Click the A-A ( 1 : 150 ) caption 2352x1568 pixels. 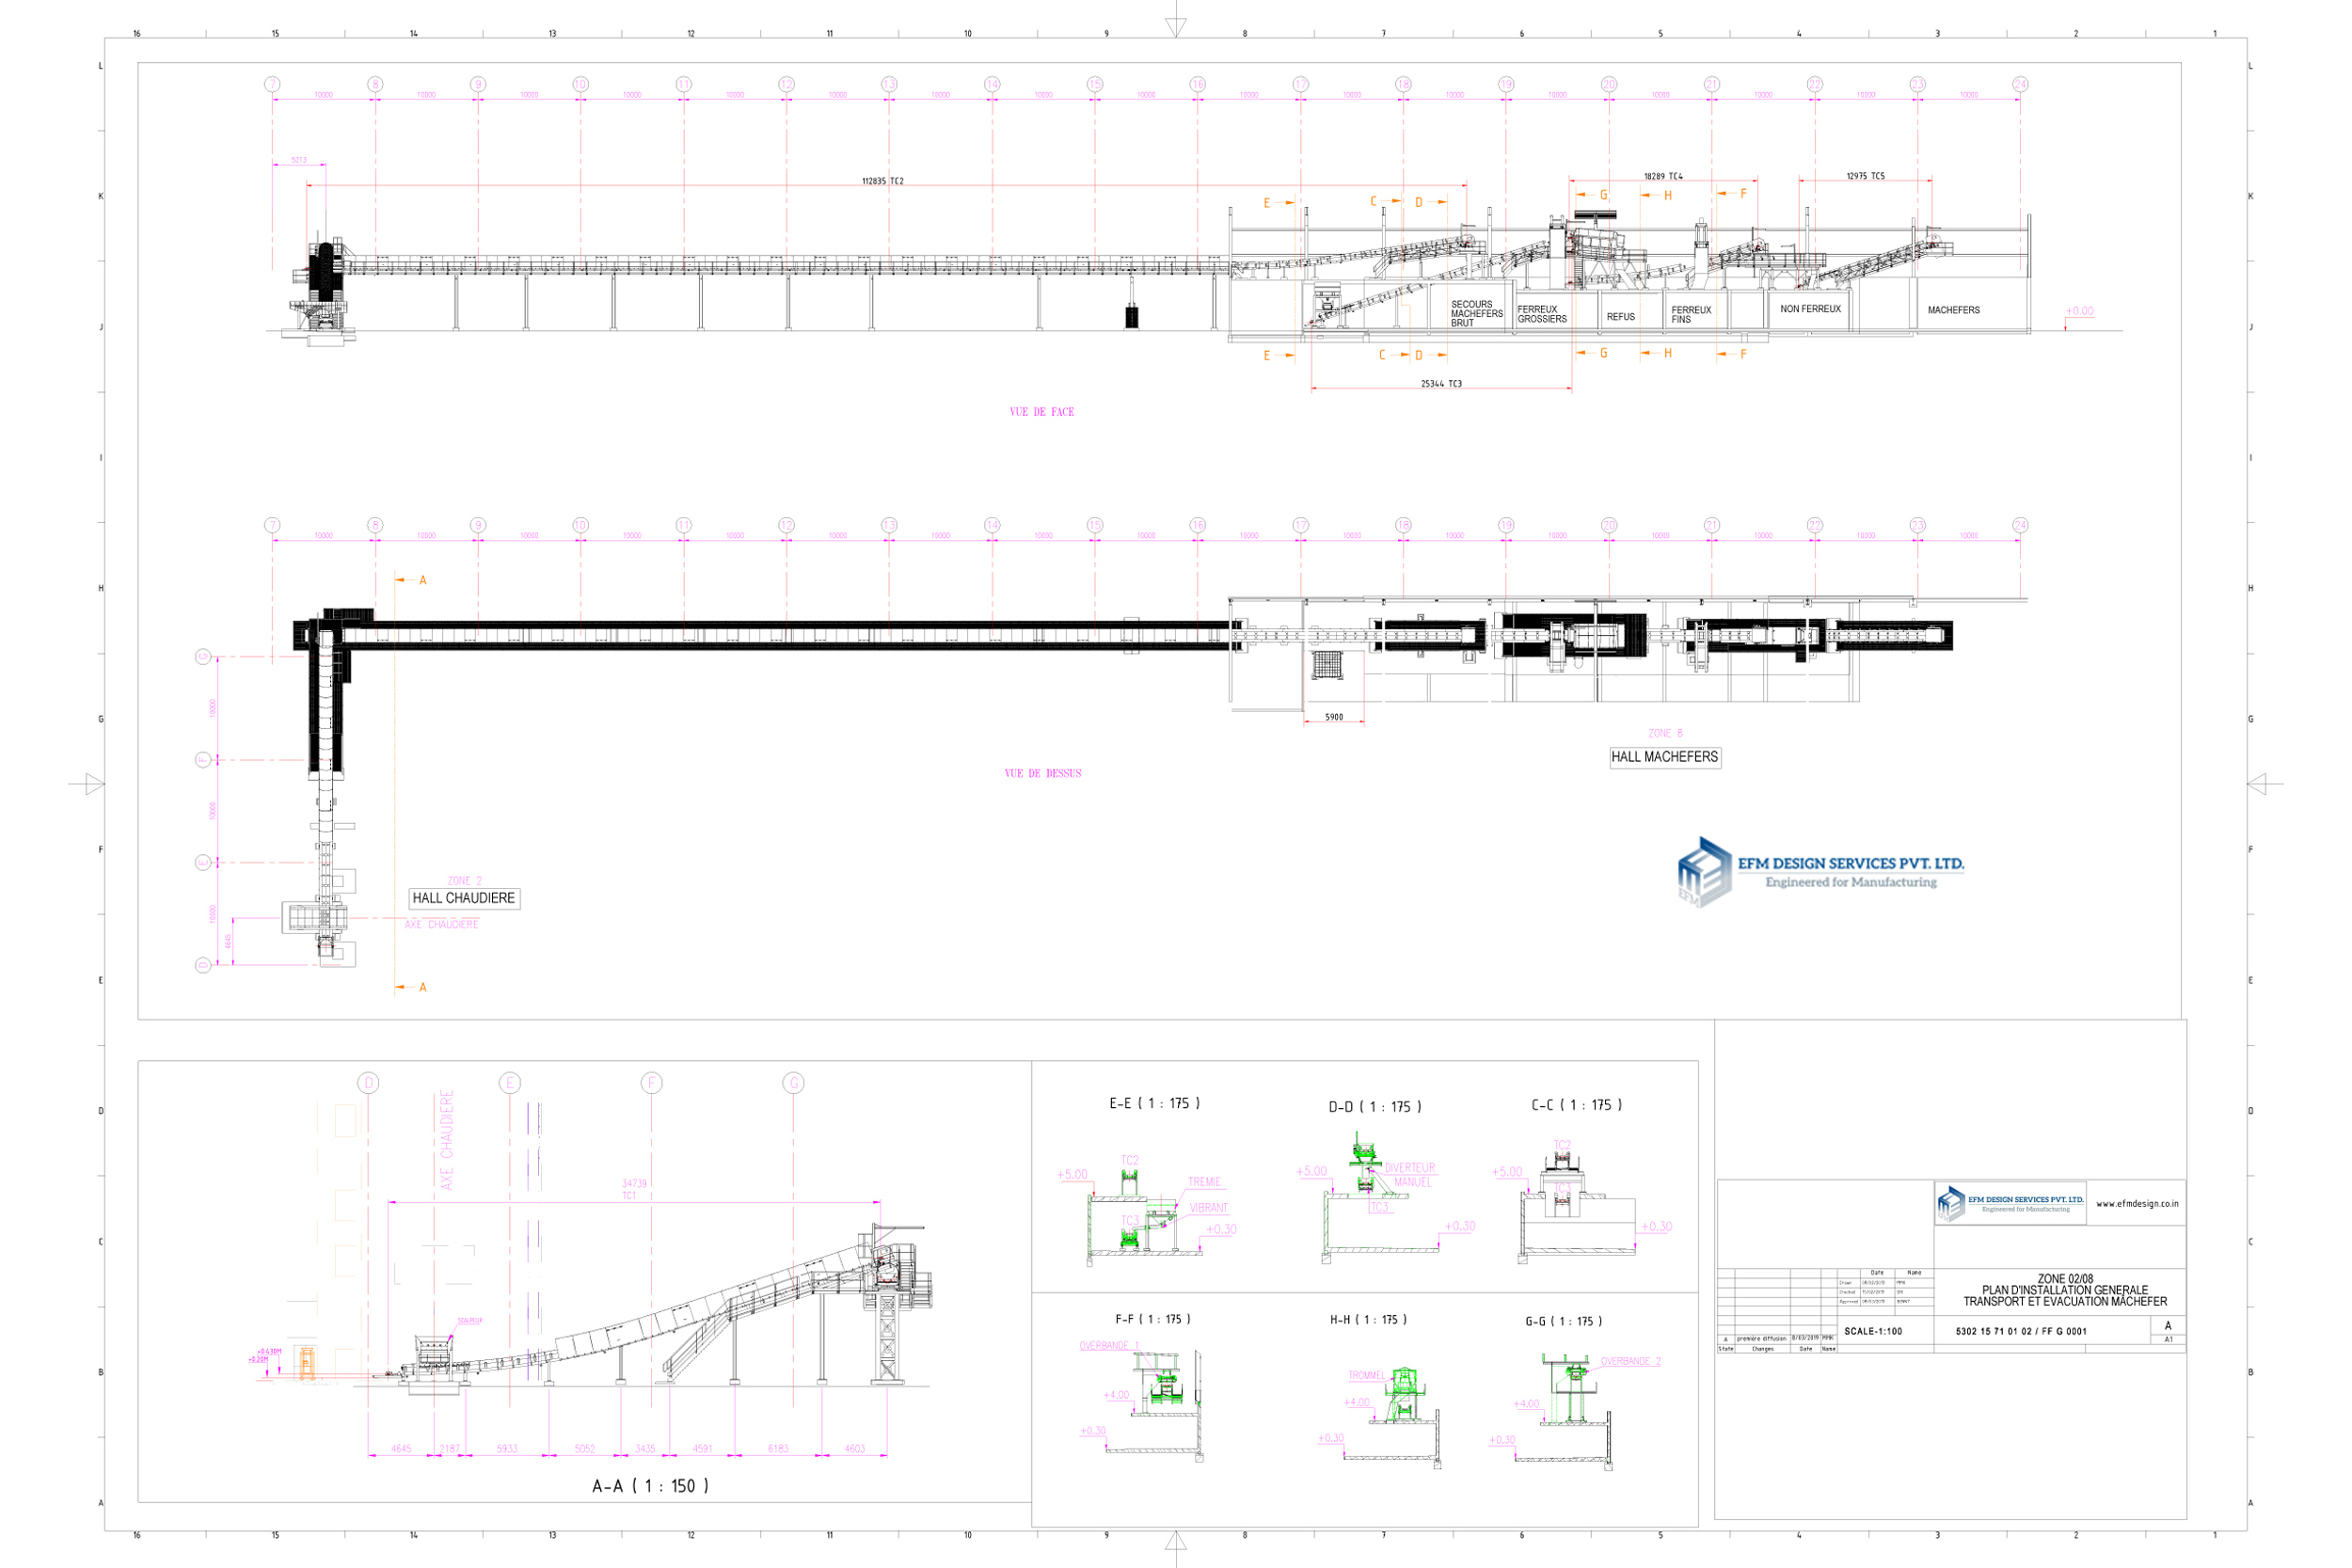click(650, 1486)
